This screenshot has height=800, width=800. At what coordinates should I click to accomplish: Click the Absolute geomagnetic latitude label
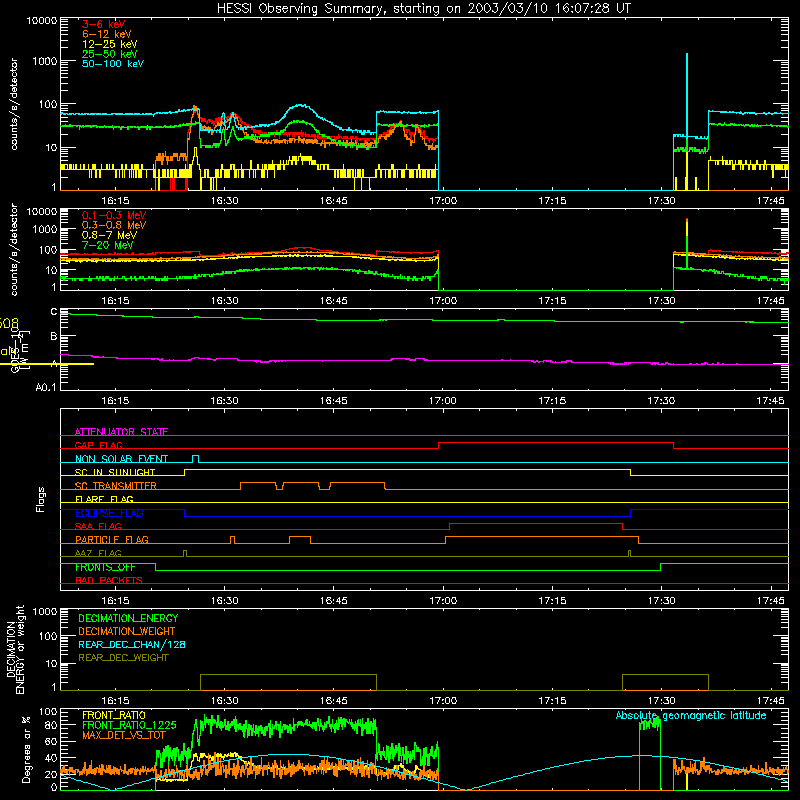[691, 715]
